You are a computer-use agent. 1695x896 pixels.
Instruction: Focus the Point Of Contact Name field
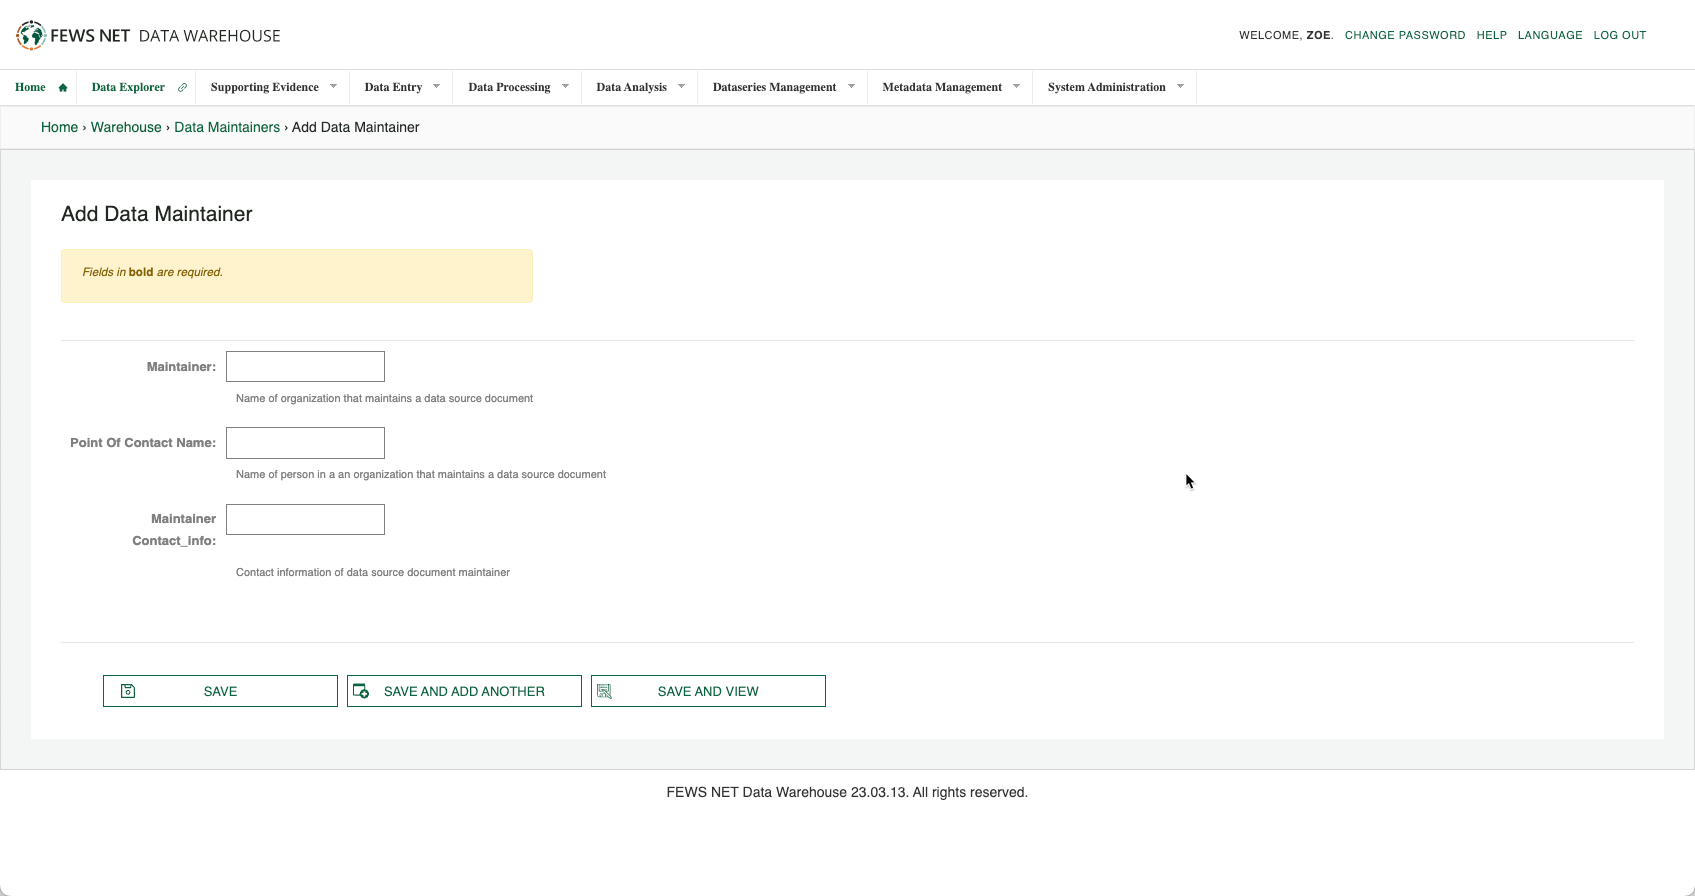click(x=305, y=443)
